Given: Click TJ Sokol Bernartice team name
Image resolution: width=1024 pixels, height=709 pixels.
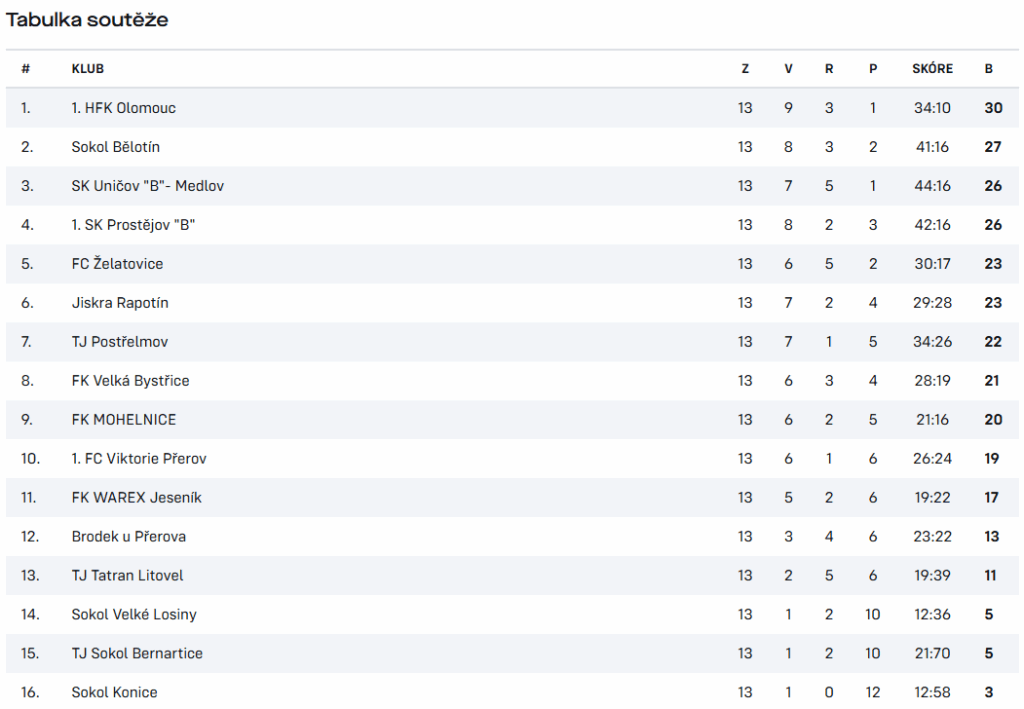Looking at the screenshot, I should click(x=137, y=654).
